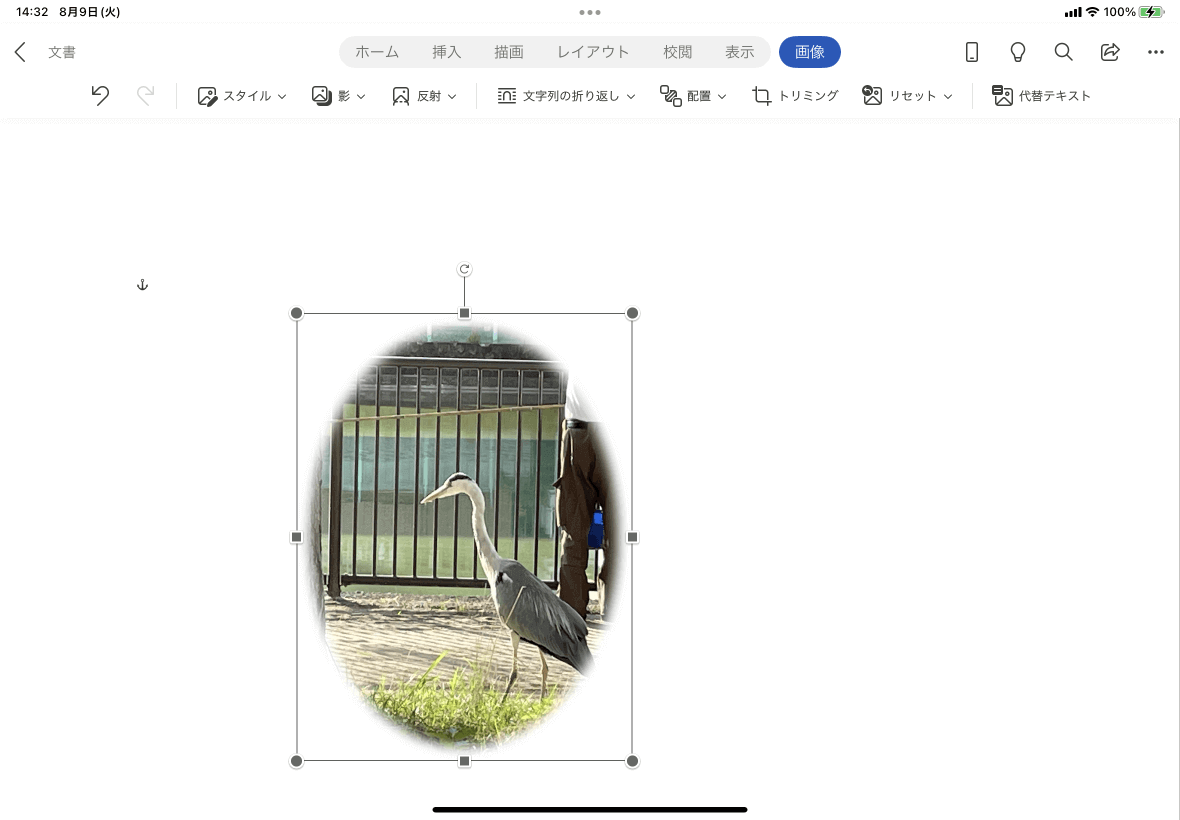
Task: Select the トリミング crop tool
Action: (x=762, y=96)
